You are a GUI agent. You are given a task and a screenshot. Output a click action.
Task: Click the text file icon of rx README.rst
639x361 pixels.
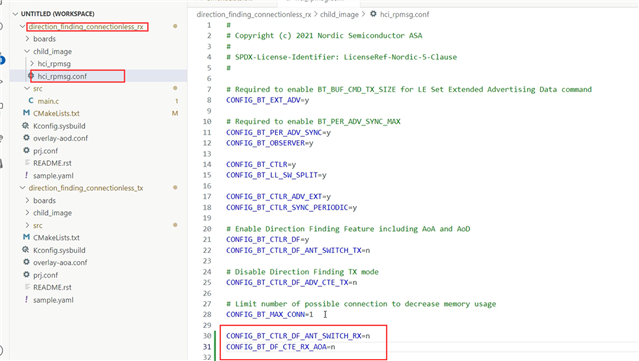tap(27, 163)
